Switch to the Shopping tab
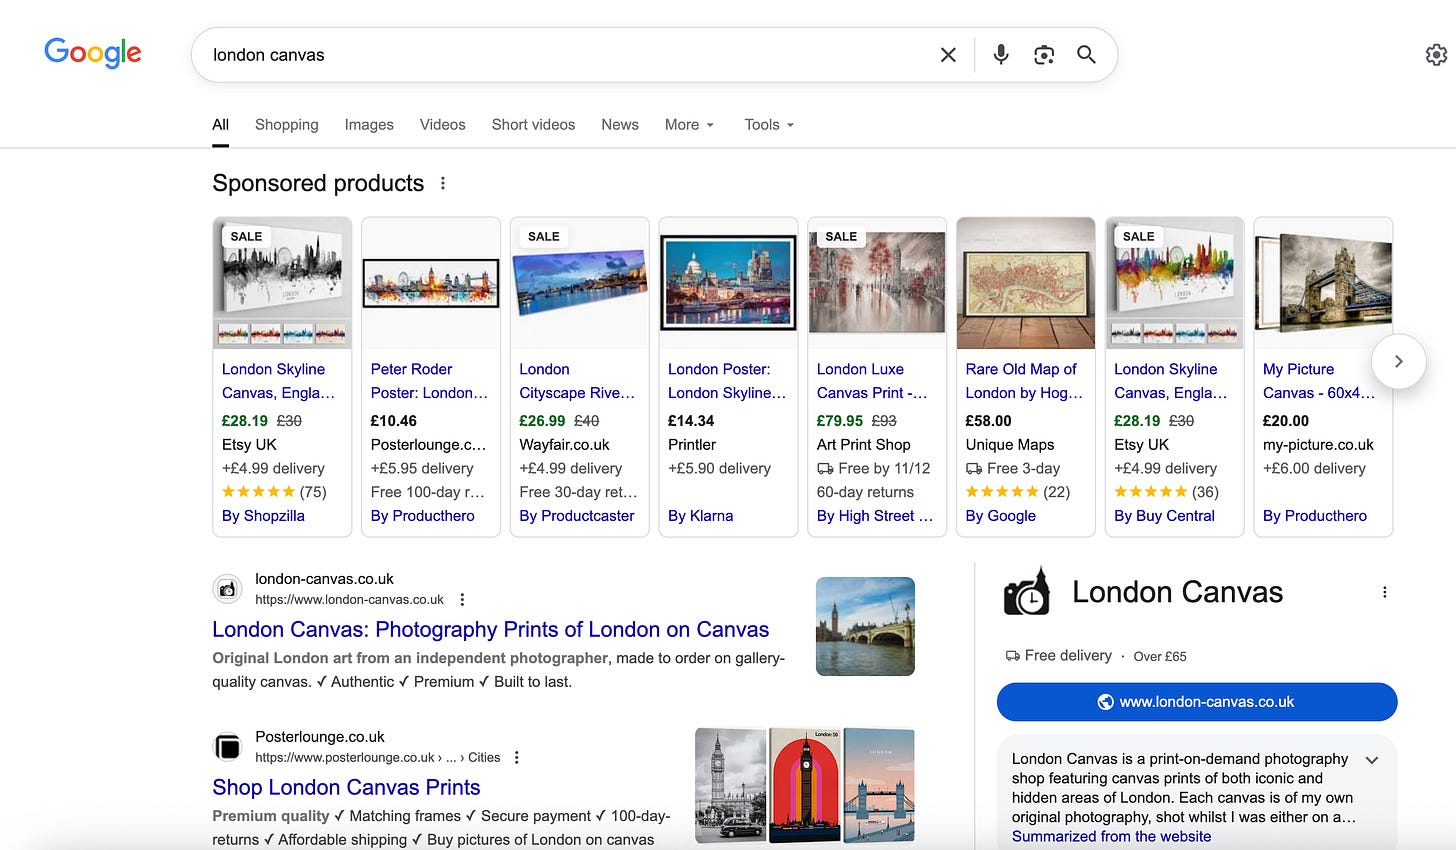Viewport: 1456px width, 850px height. 287,124
